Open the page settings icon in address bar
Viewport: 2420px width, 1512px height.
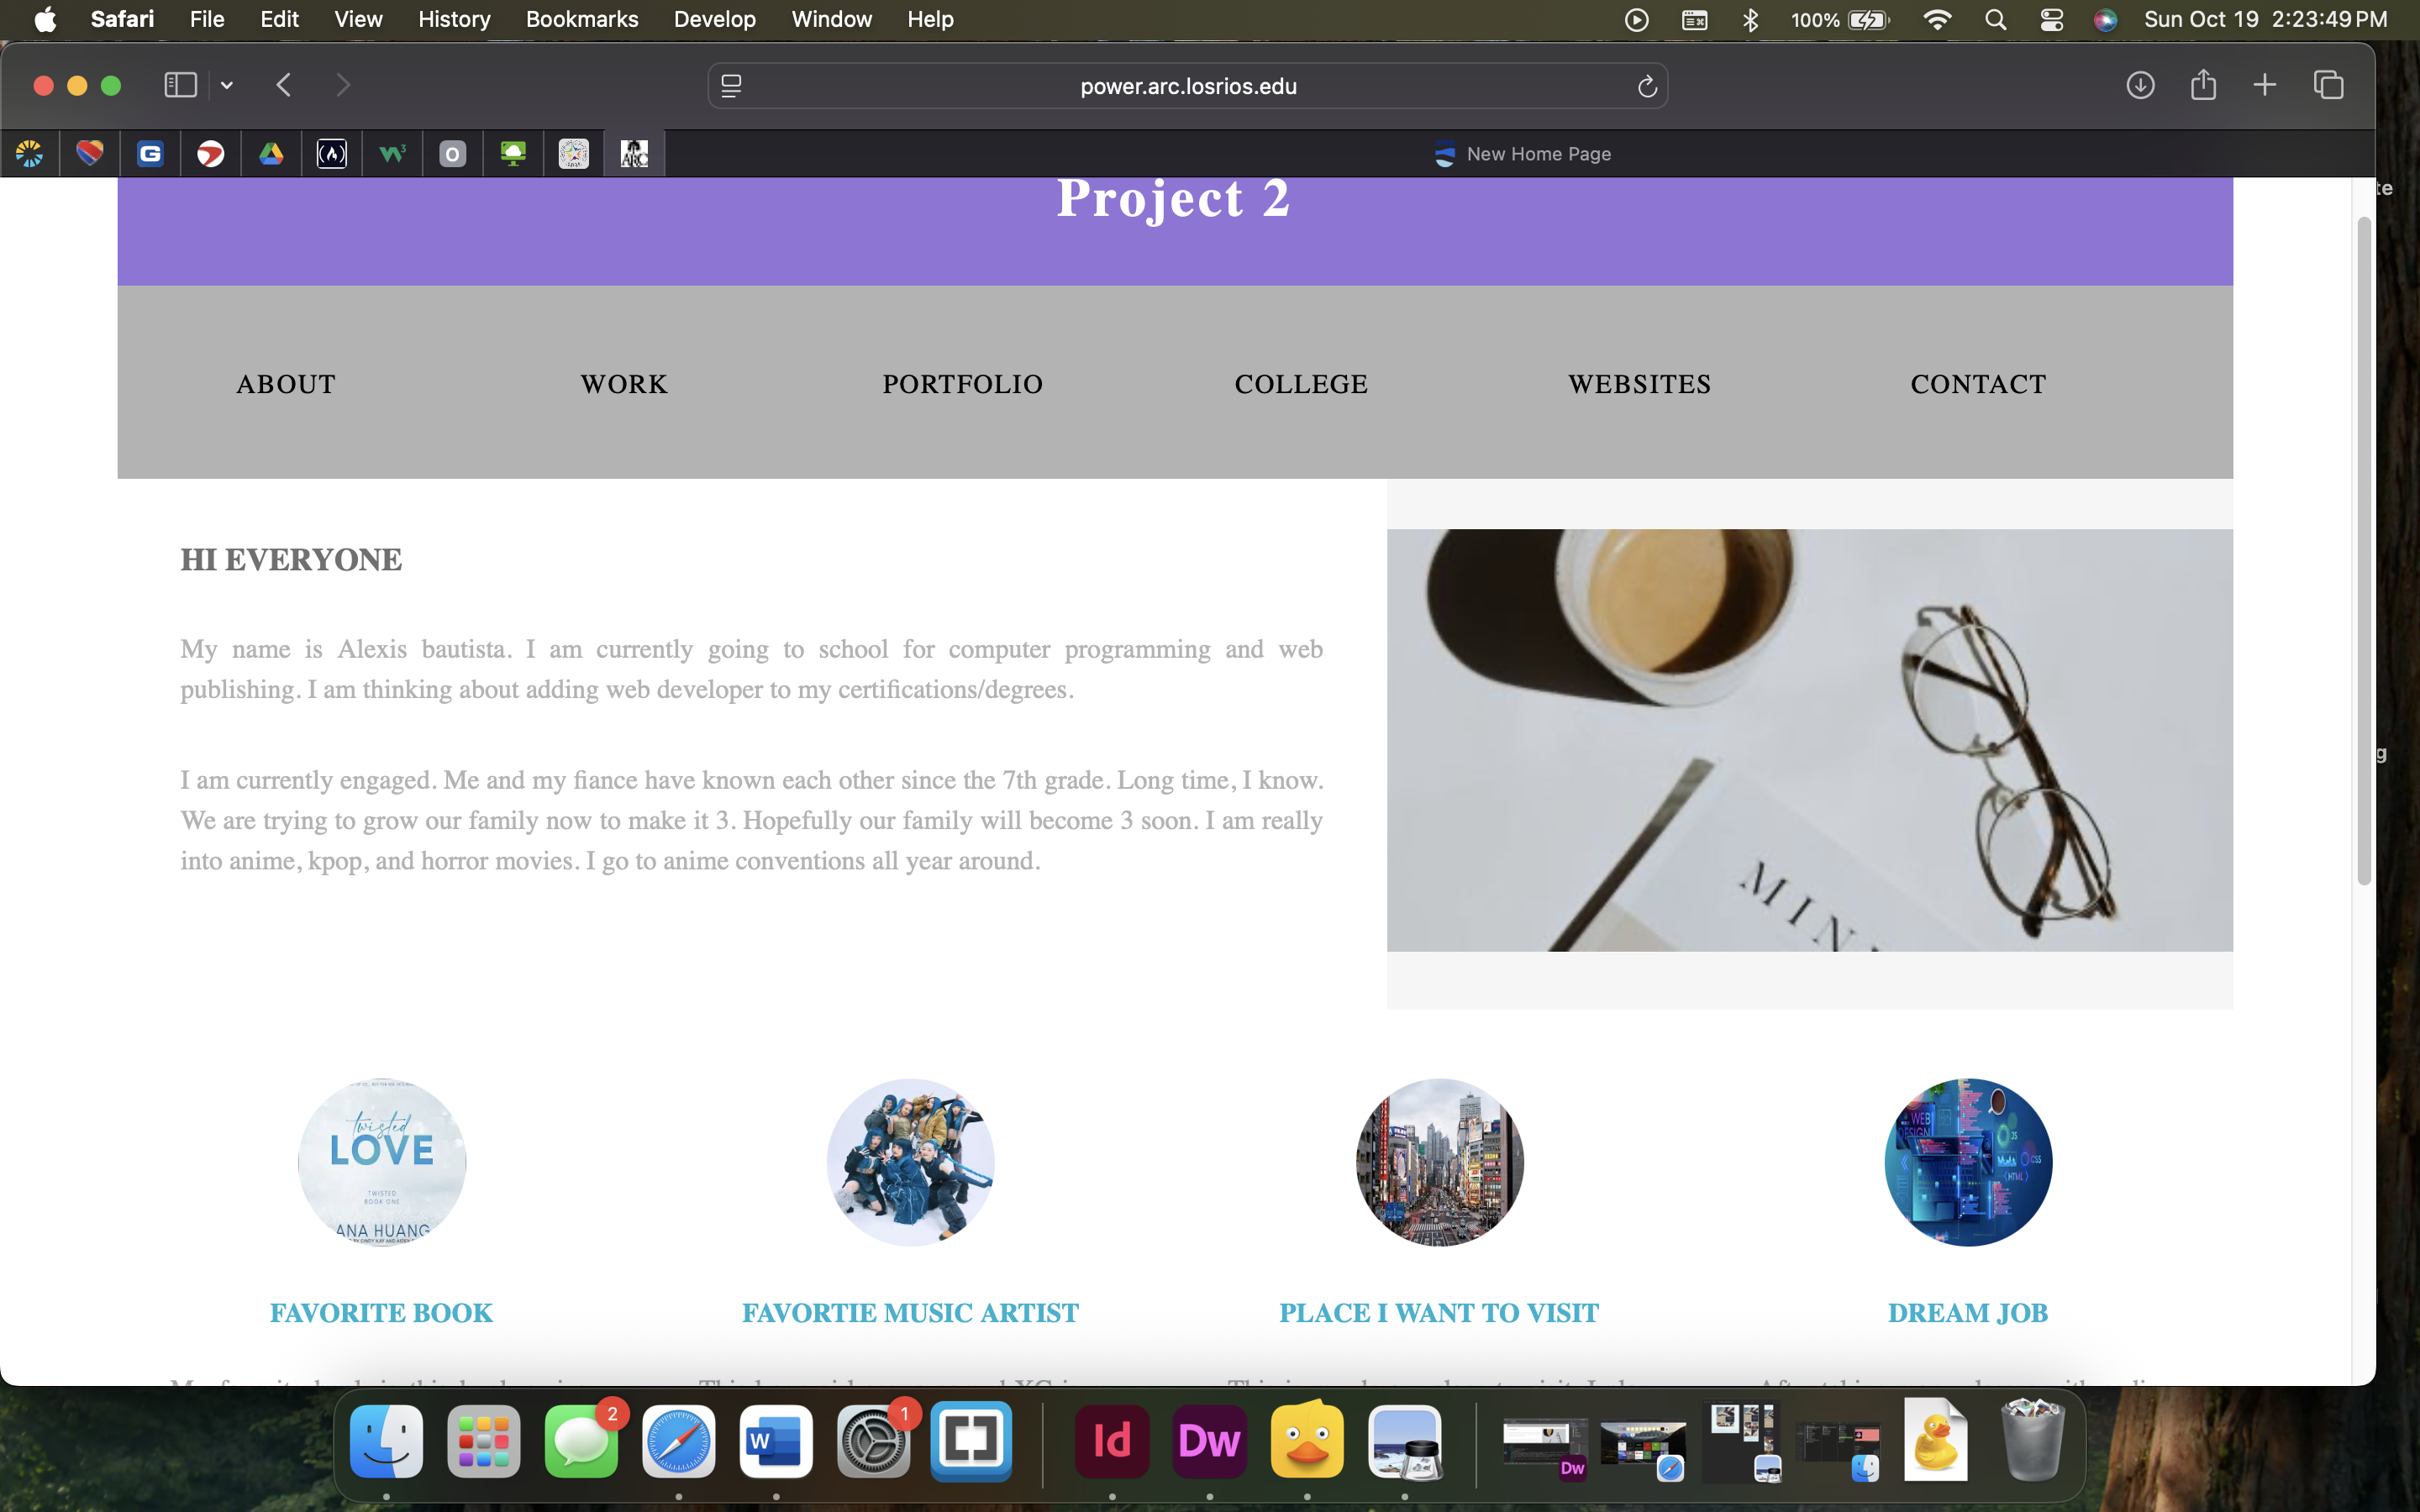731,87
